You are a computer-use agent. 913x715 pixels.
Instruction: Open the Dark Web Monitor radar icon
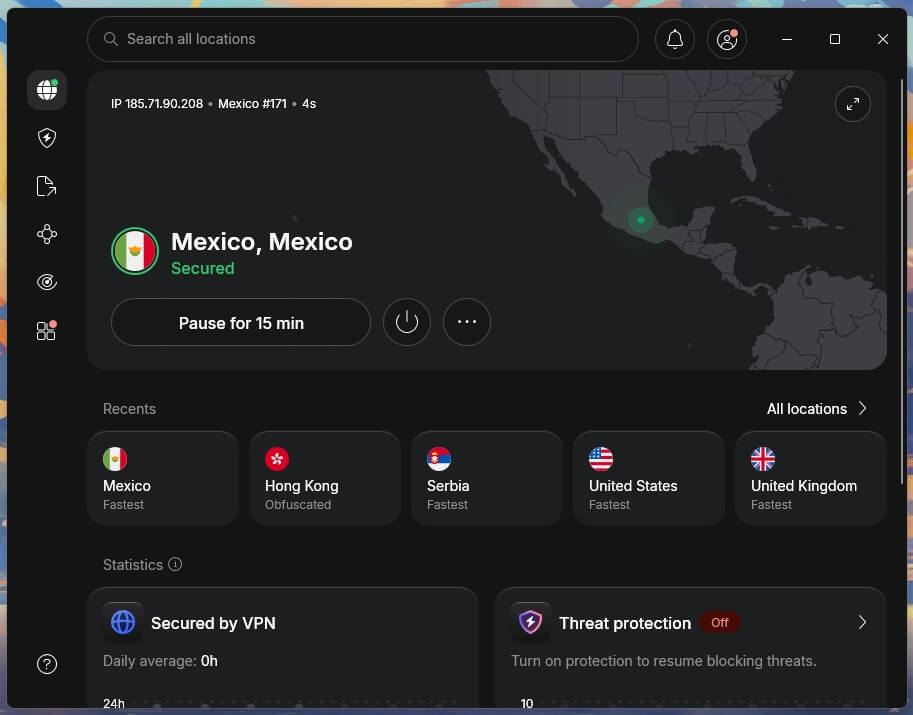(x=47, y=282)
